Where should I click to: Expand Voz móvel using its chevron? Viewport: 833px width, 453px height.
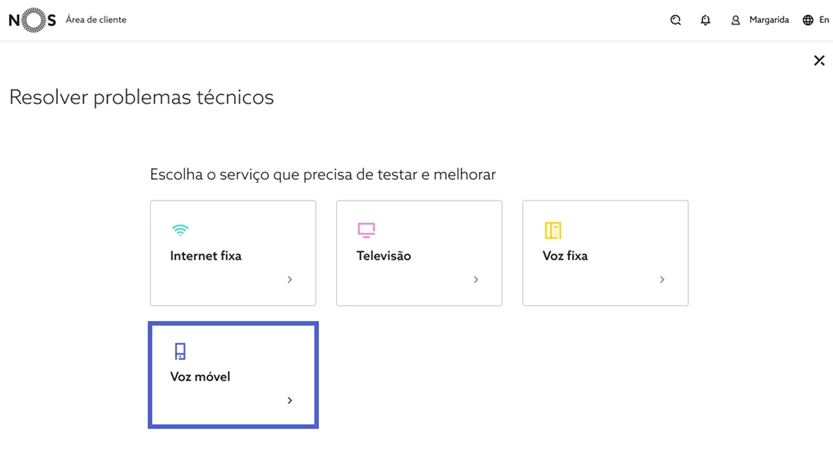pos(290,401)
